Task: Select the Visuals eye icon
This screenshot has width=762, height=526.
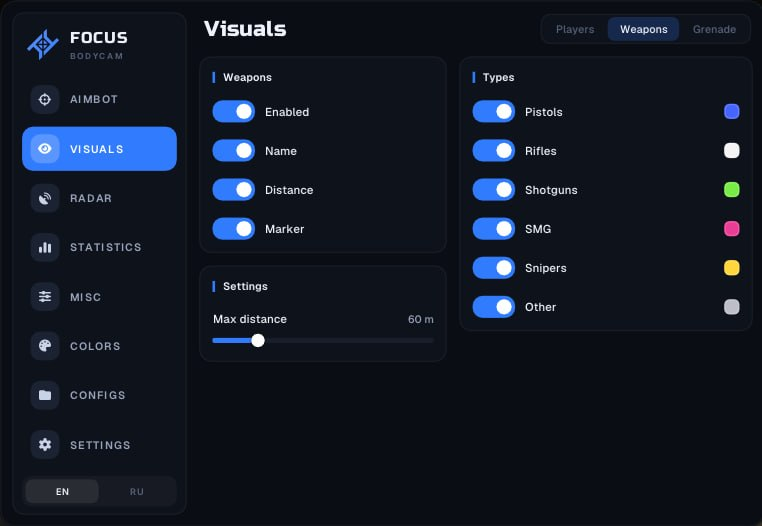Action: [45, 149]
